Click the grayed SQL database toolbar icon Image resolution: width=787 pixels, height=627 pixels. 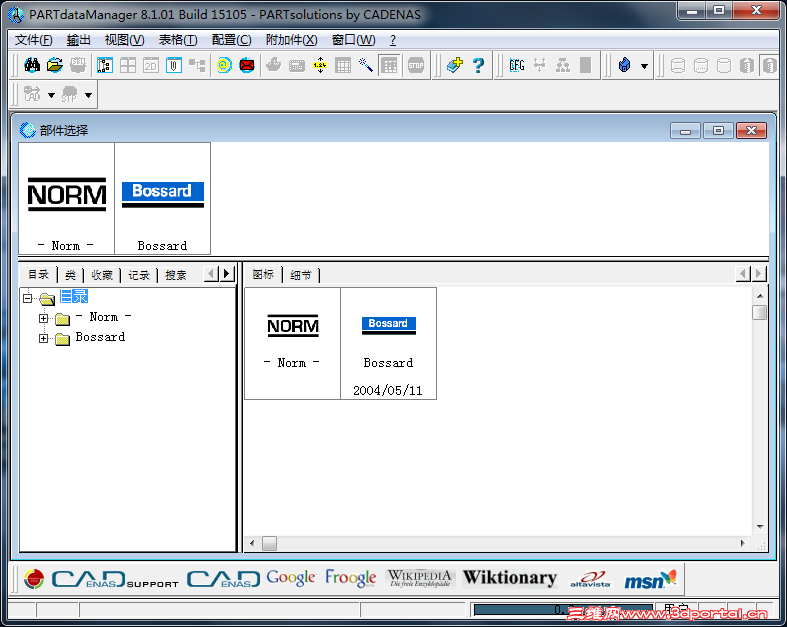pyautogui.click(x=78, y=65)
